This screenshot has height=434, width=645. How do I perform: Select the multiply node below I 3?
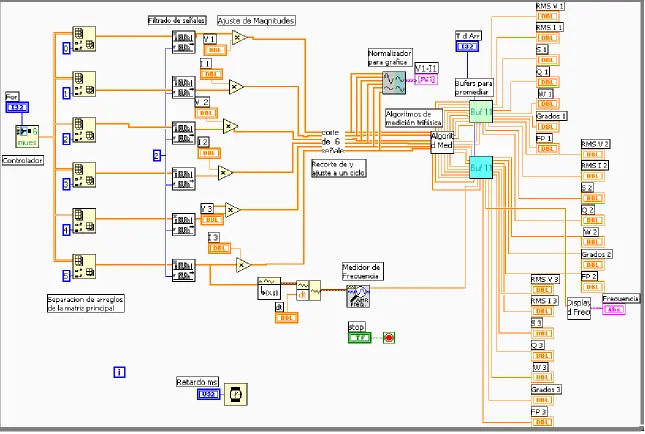tap(244, 265)
